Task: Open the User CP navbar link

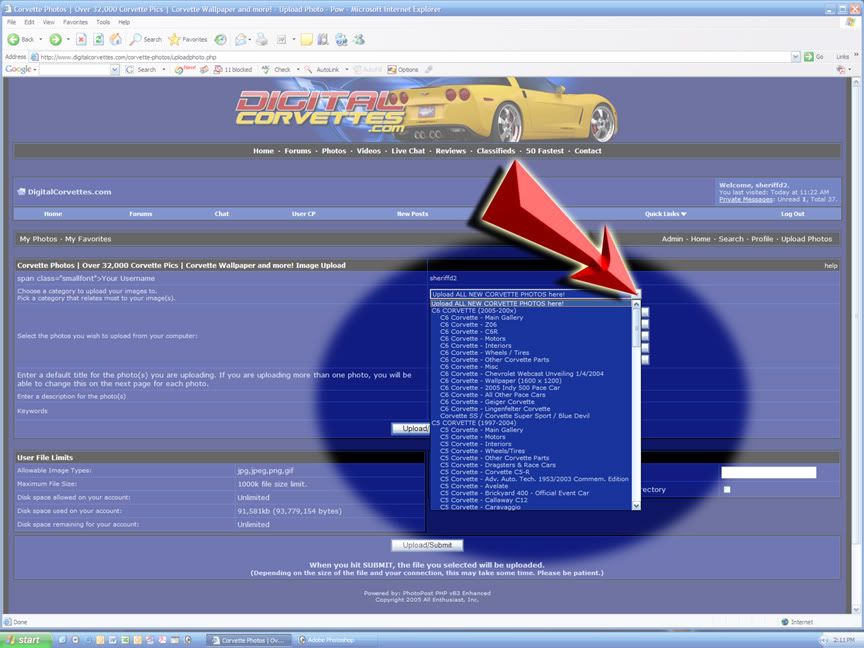Action: (x=304, y=214)
